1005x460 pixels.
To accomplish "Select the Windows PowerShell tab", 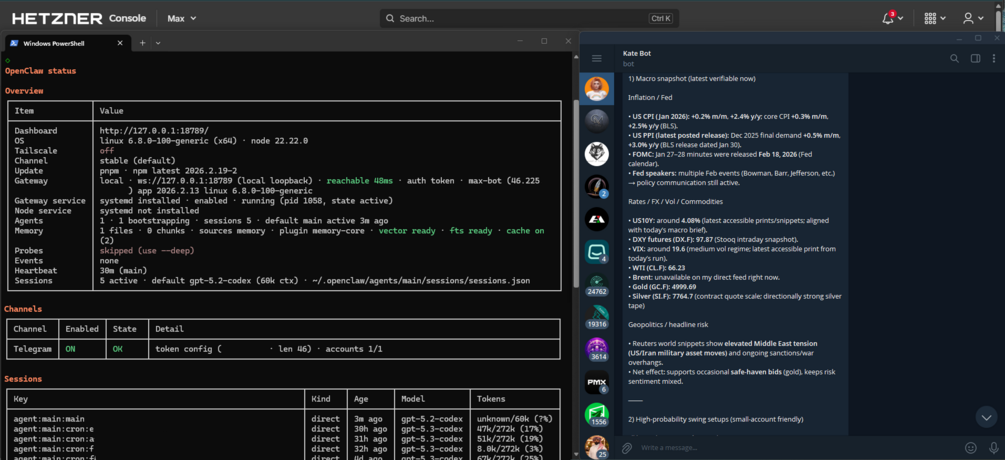I will tap(67, 43).
